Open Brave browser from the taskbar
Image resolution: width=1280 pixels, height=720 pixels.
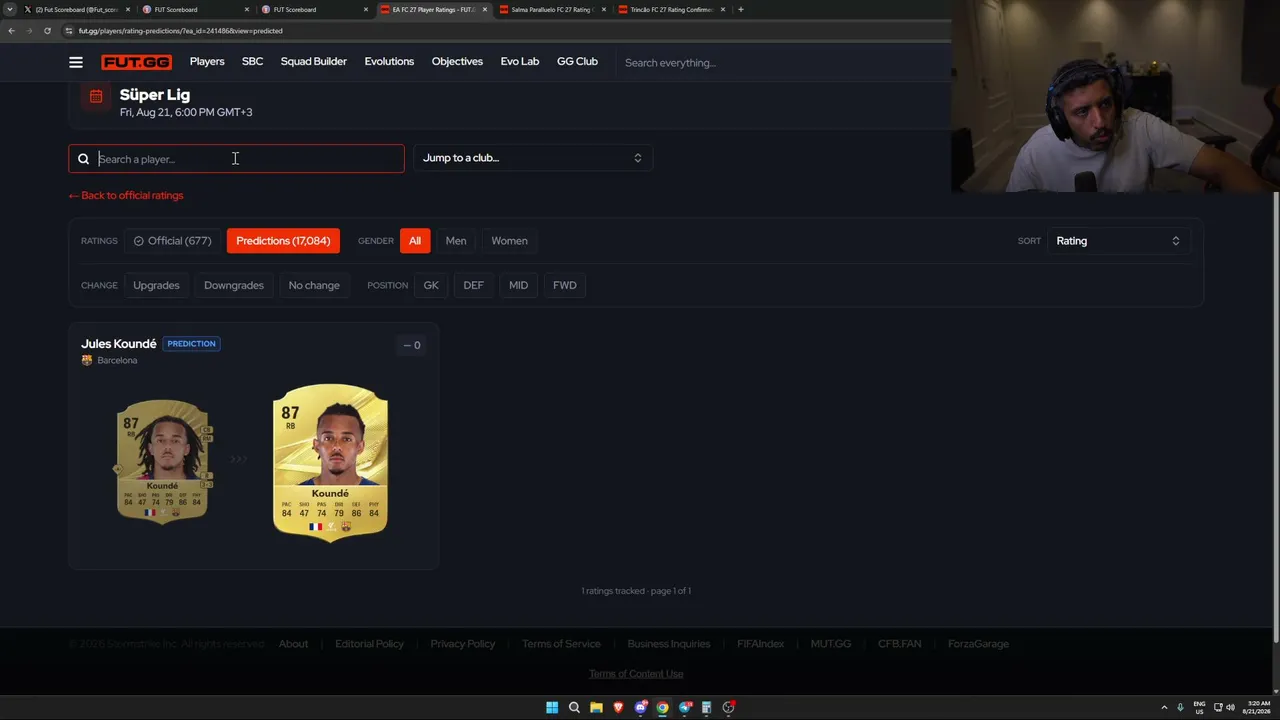pos(618,708)
